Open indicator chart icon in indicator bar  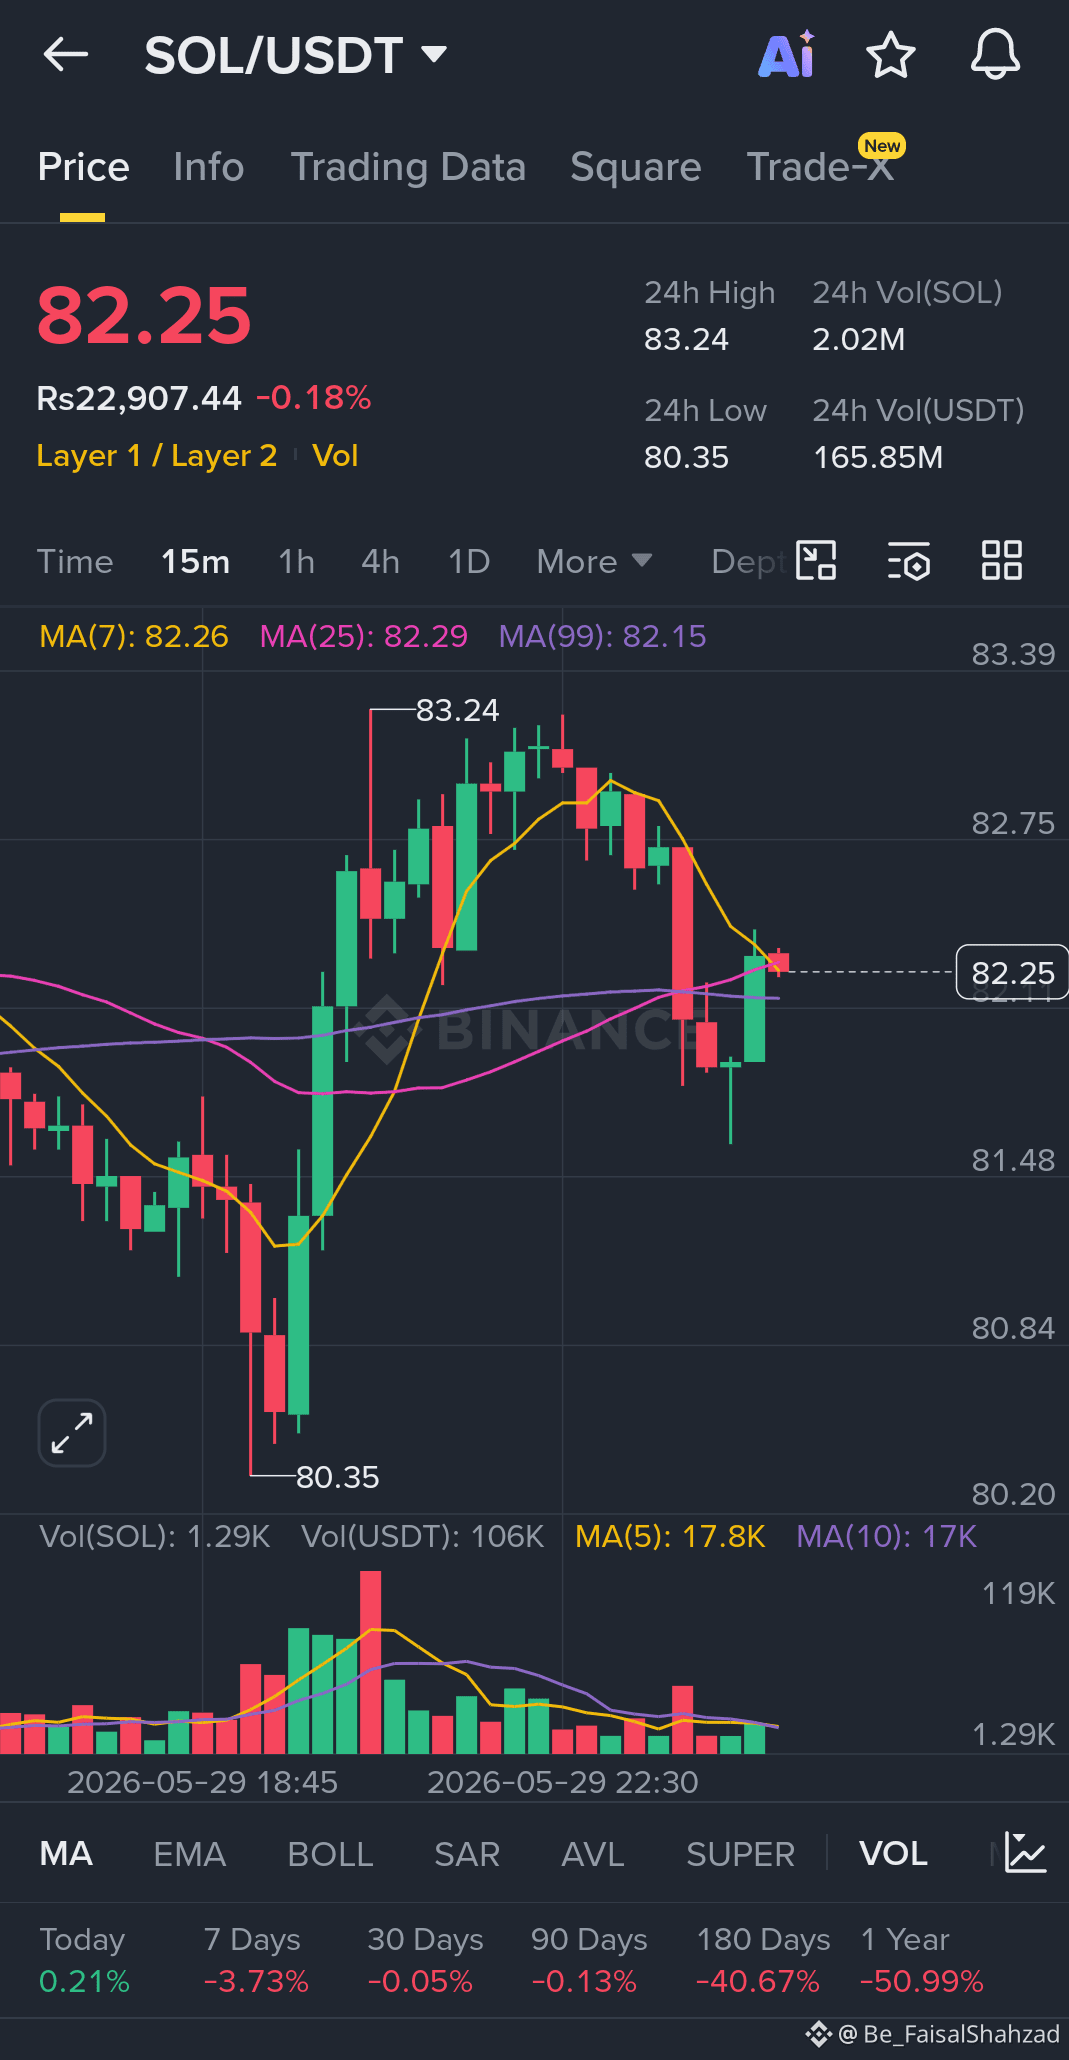(x=1025, y=1853)
